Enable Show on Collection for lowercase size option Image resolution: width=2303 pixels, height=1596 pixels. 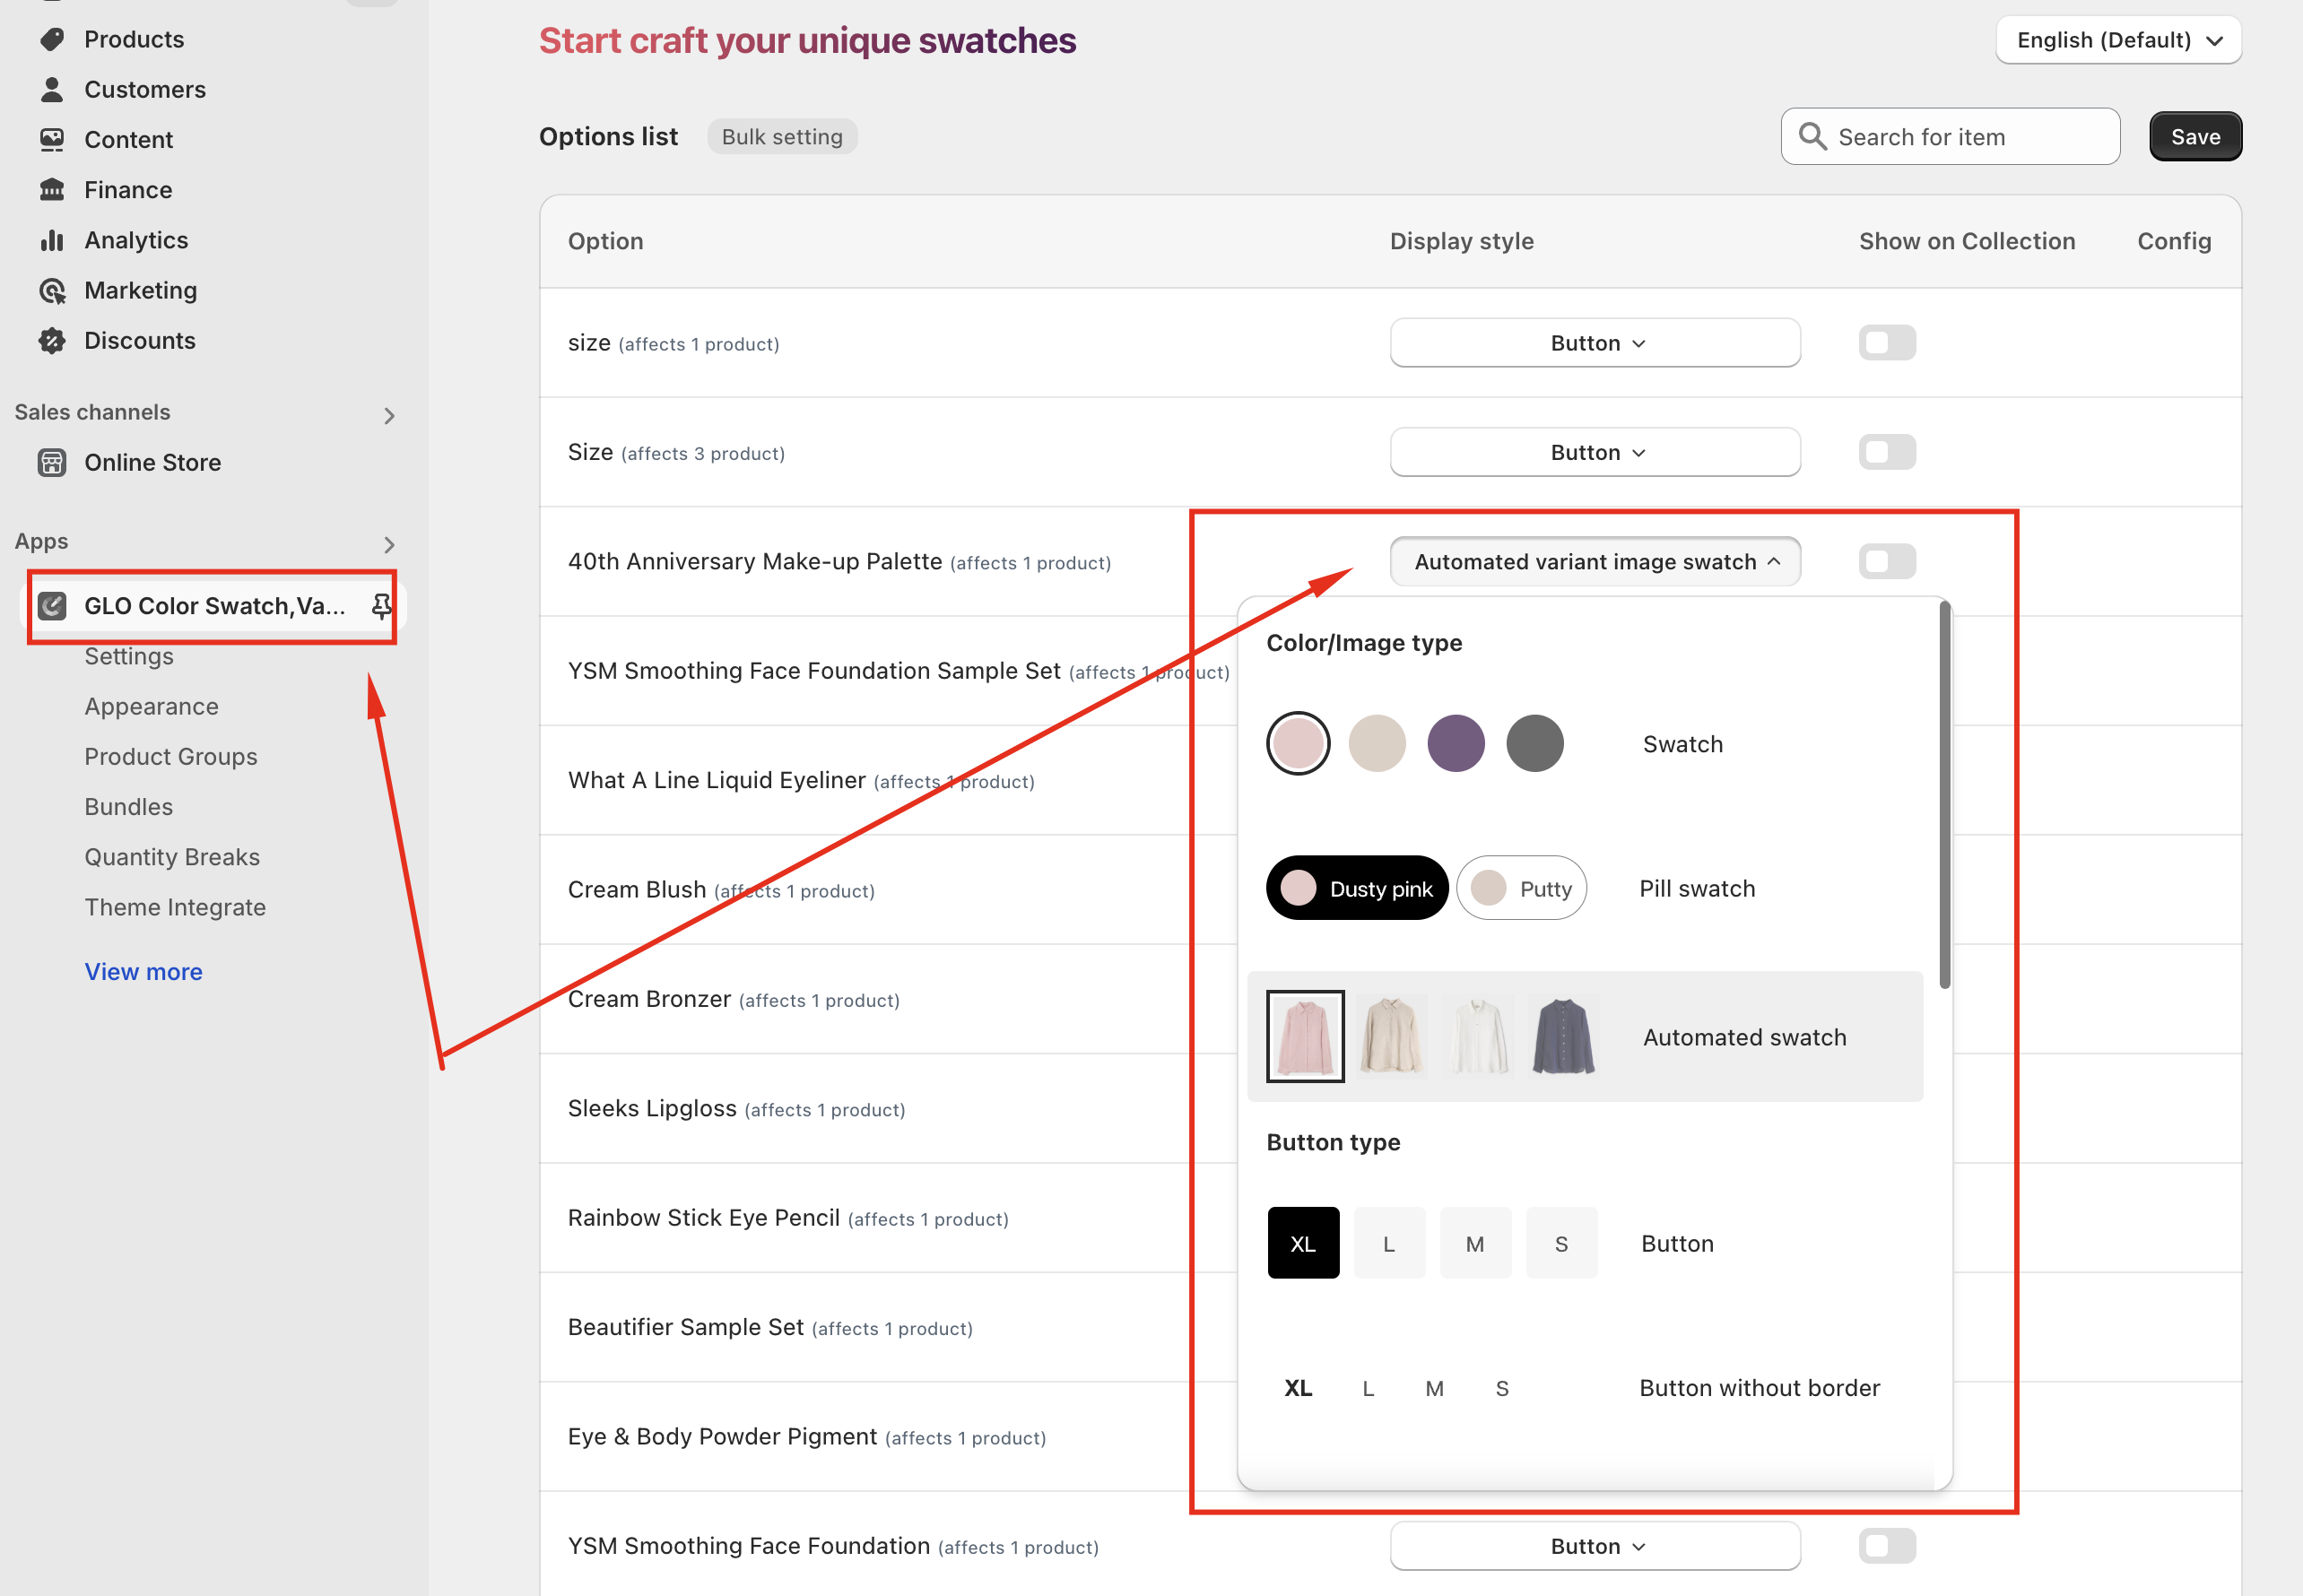click(1886, 343)
